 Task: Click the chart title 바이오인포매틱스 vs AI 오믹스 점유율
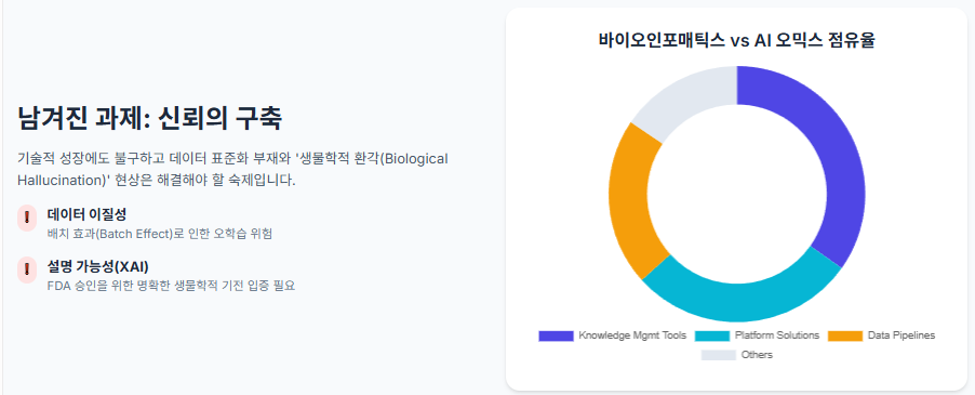tap(737, 41)
